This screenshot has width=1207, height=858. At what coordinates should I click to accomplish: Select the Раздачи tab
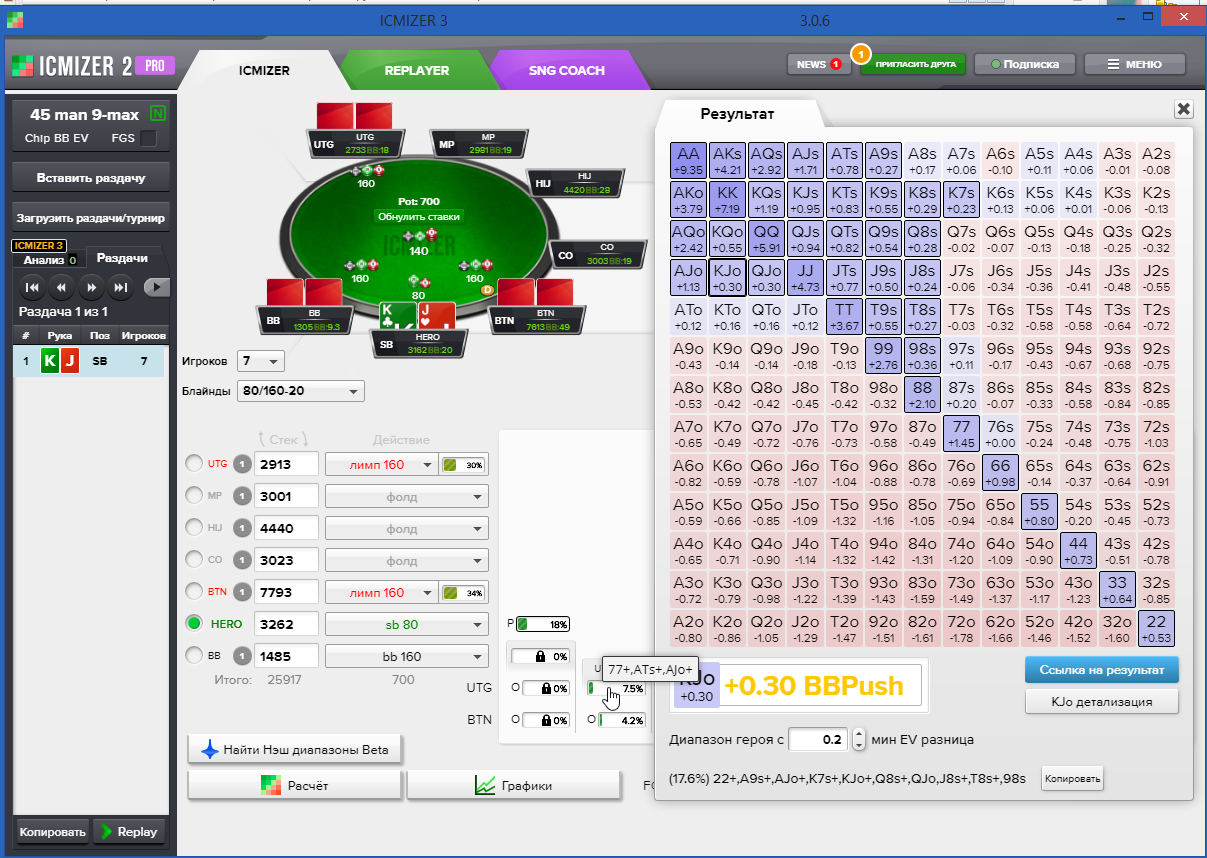[x=122, y=258]
